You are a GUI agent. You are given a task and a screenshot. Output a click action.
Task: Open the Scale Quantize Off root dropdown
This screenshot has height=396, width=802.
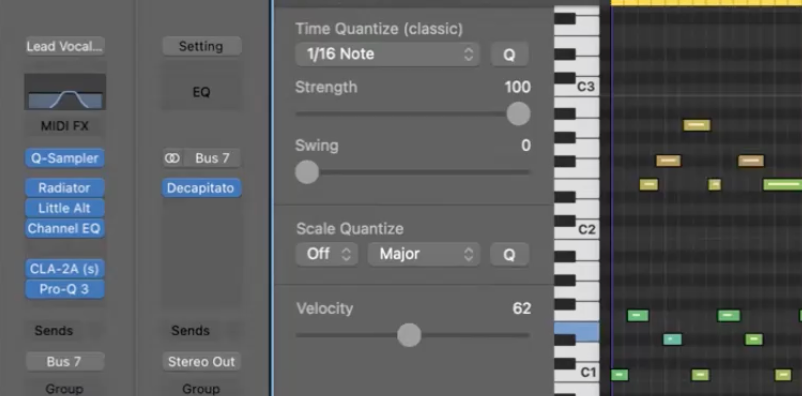point(326,254)
